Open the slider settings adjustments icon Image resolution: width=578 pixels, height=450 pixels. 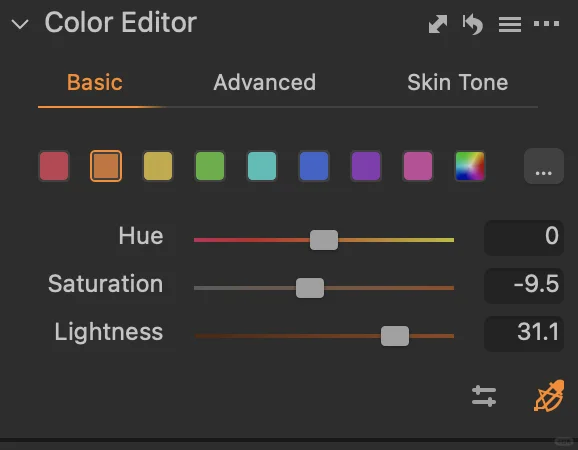(484, 396)
